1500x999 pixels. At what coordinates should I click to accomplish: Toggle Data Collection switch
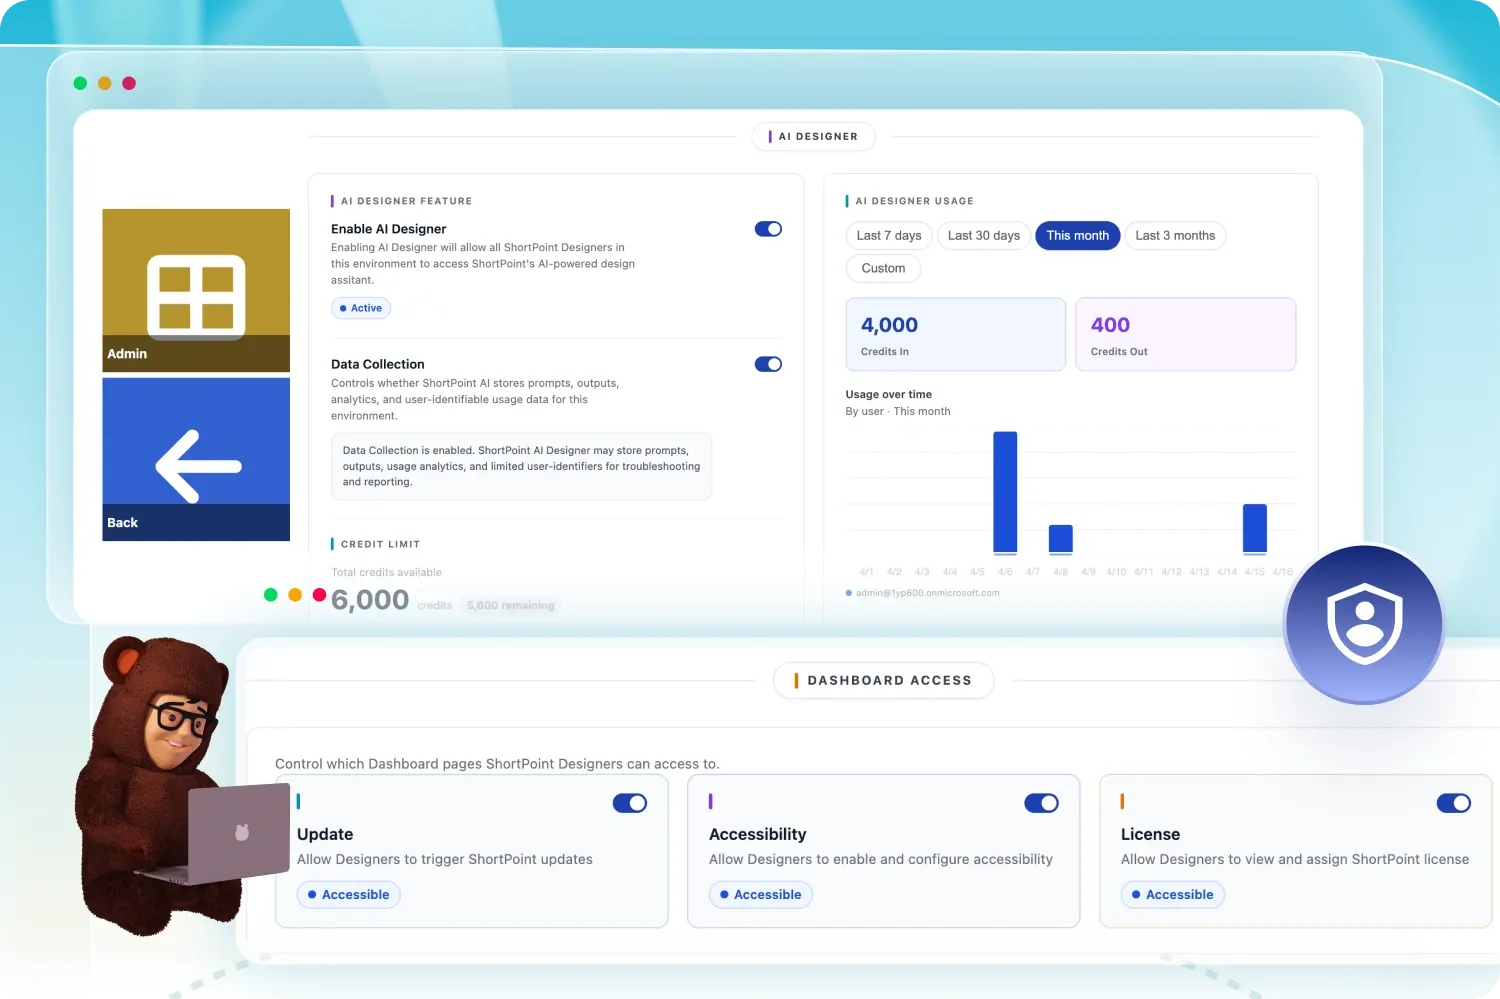click(x=768, y=364)
